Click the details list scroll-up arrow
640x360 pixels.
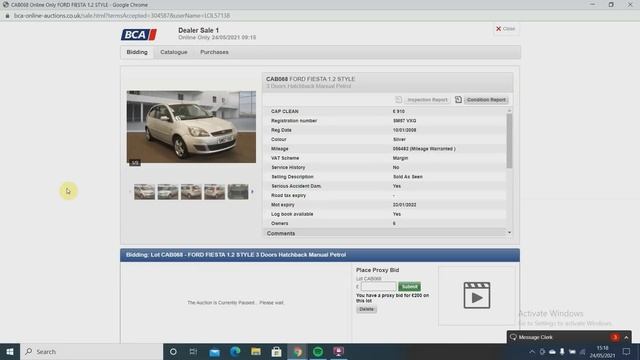tap(509, 111)
